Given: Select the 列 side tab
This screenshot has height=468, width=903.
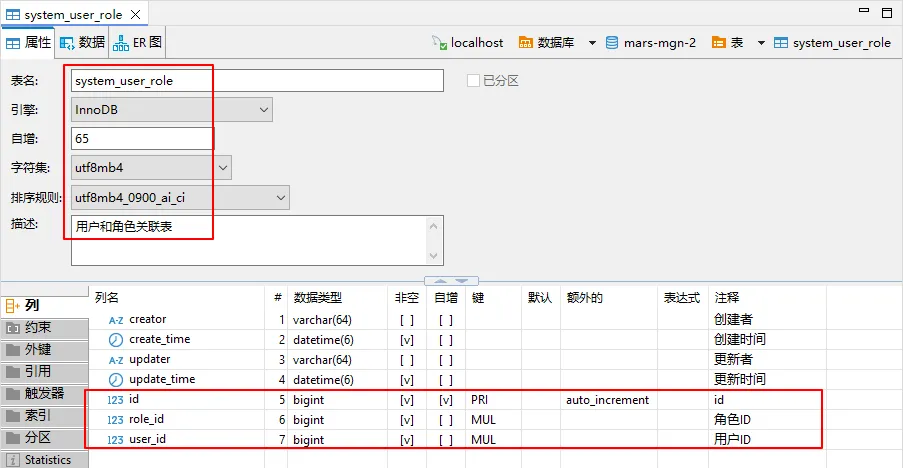Looking at the screenshot, I should pyautogui.click(x=44, y=305).
